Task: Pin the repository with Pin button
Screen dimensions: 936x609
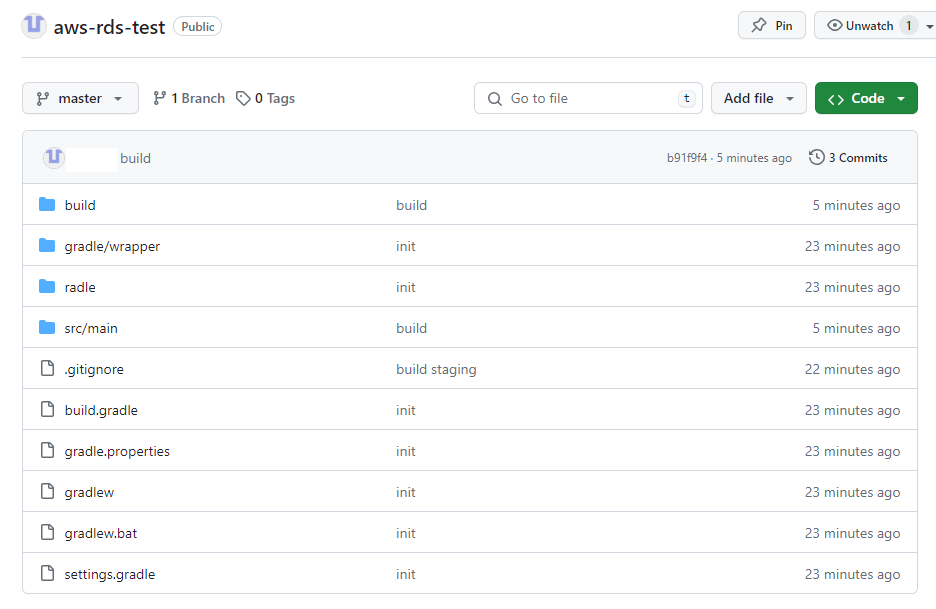Action: (x=772, y=26)
